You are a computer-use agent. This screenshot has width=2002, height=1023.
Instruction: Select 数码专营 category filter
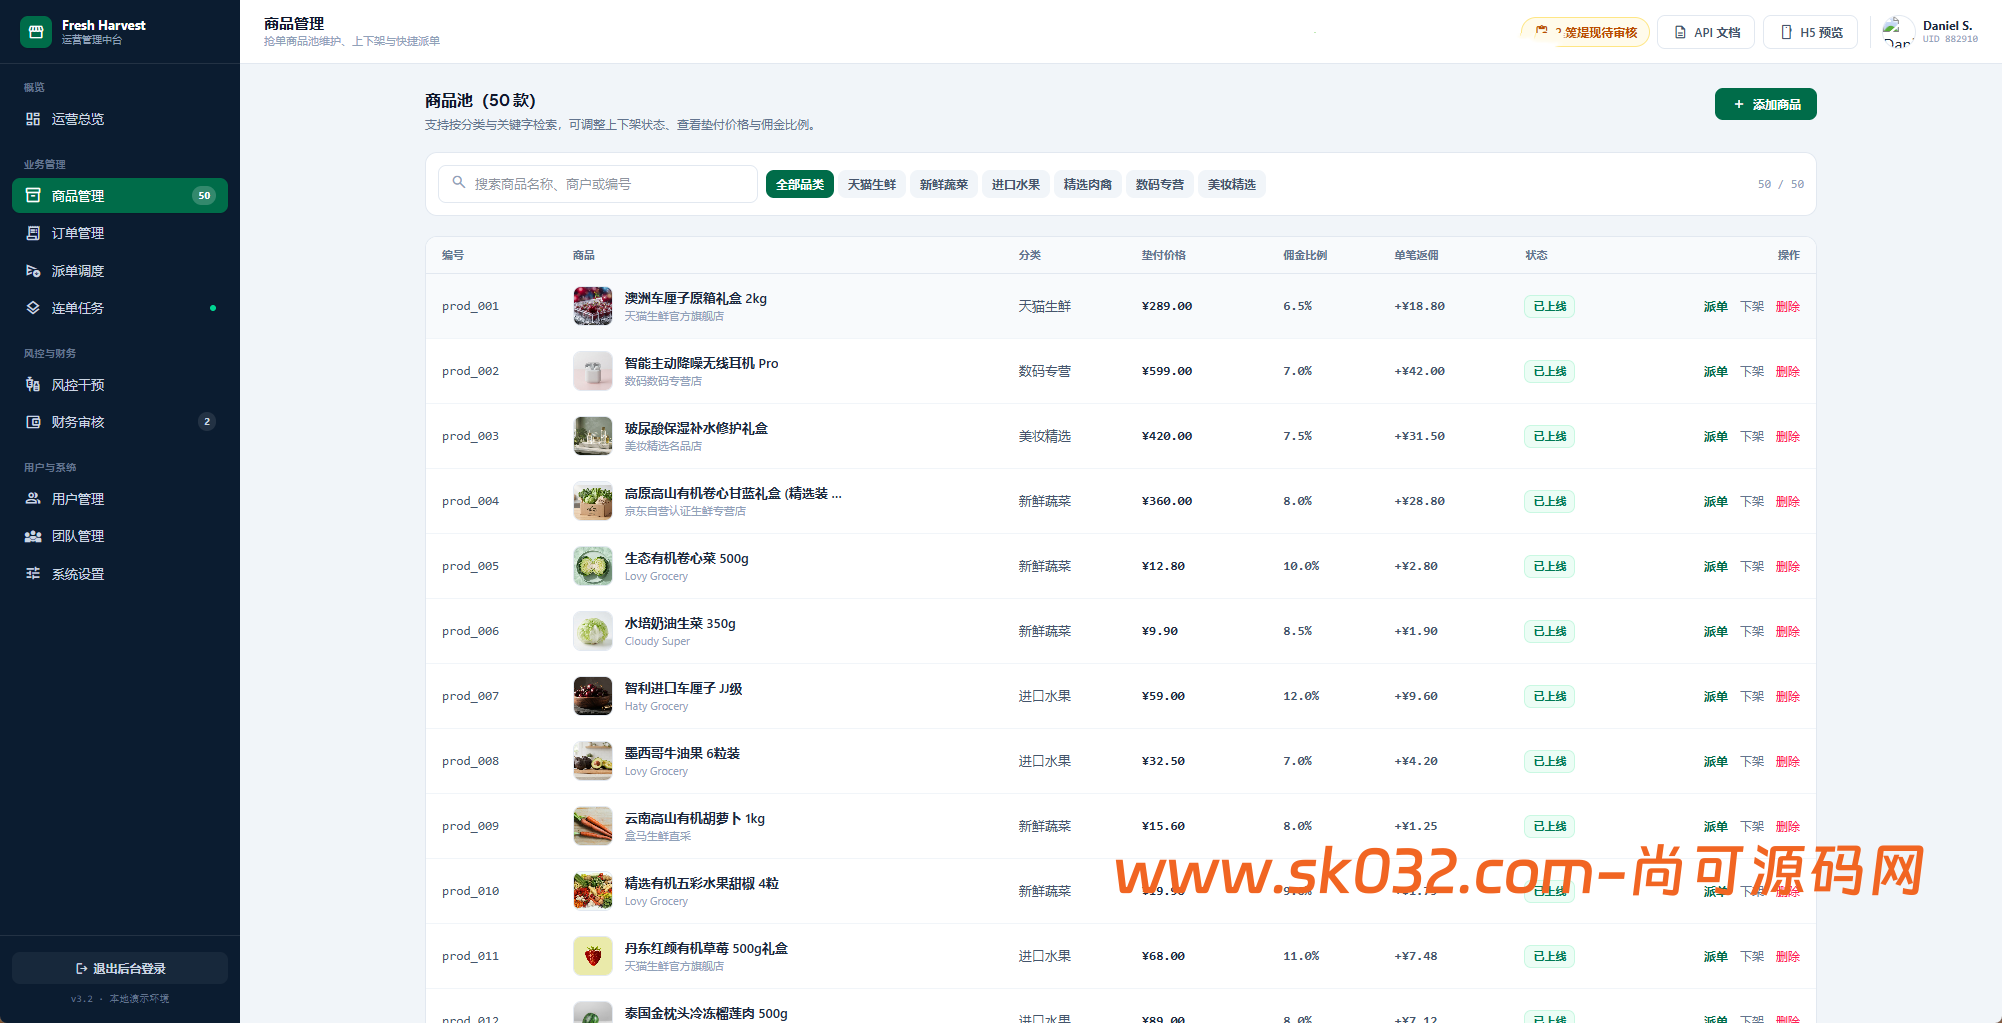point(1160,184)
